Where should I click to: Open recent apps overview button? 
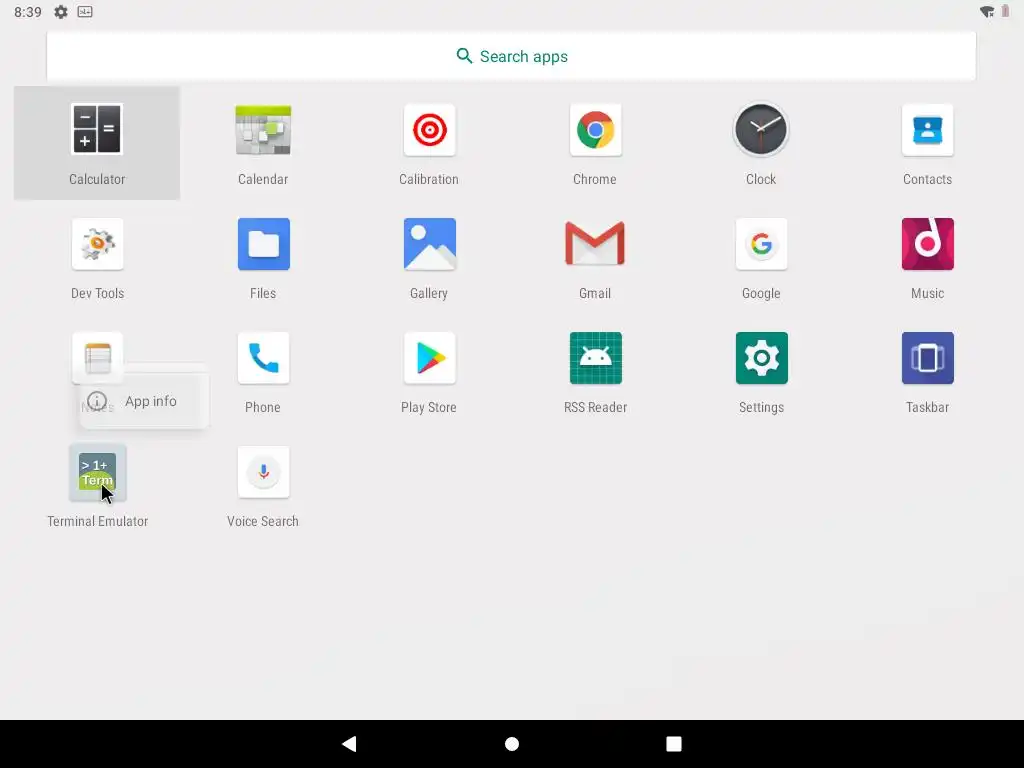point(673,744)
